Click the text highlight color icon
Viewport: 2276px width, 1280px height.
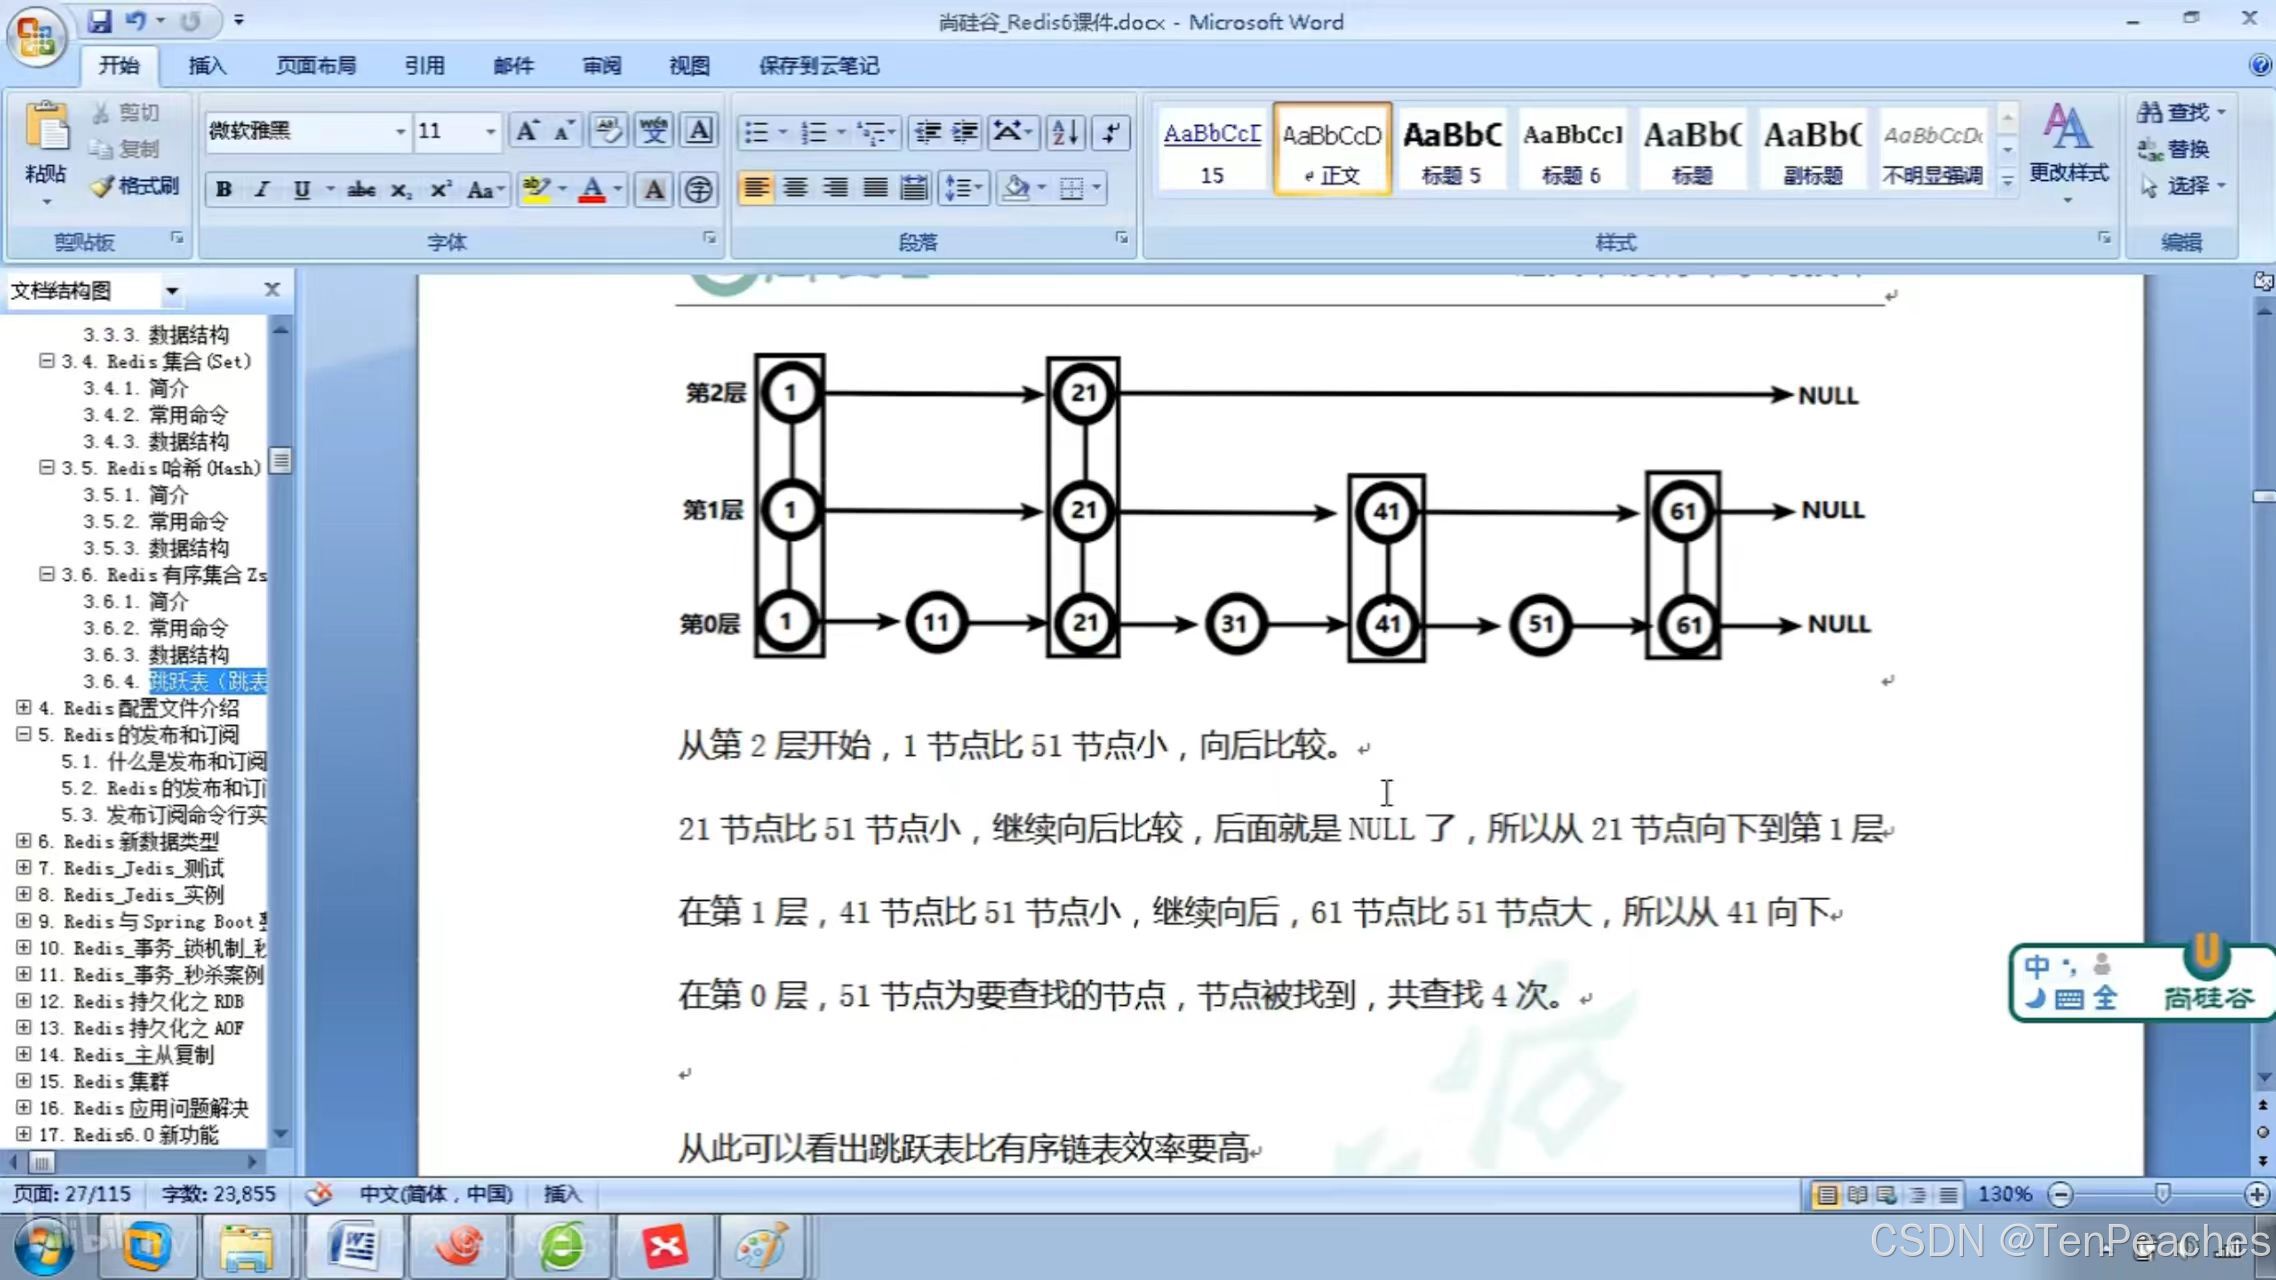537,189
